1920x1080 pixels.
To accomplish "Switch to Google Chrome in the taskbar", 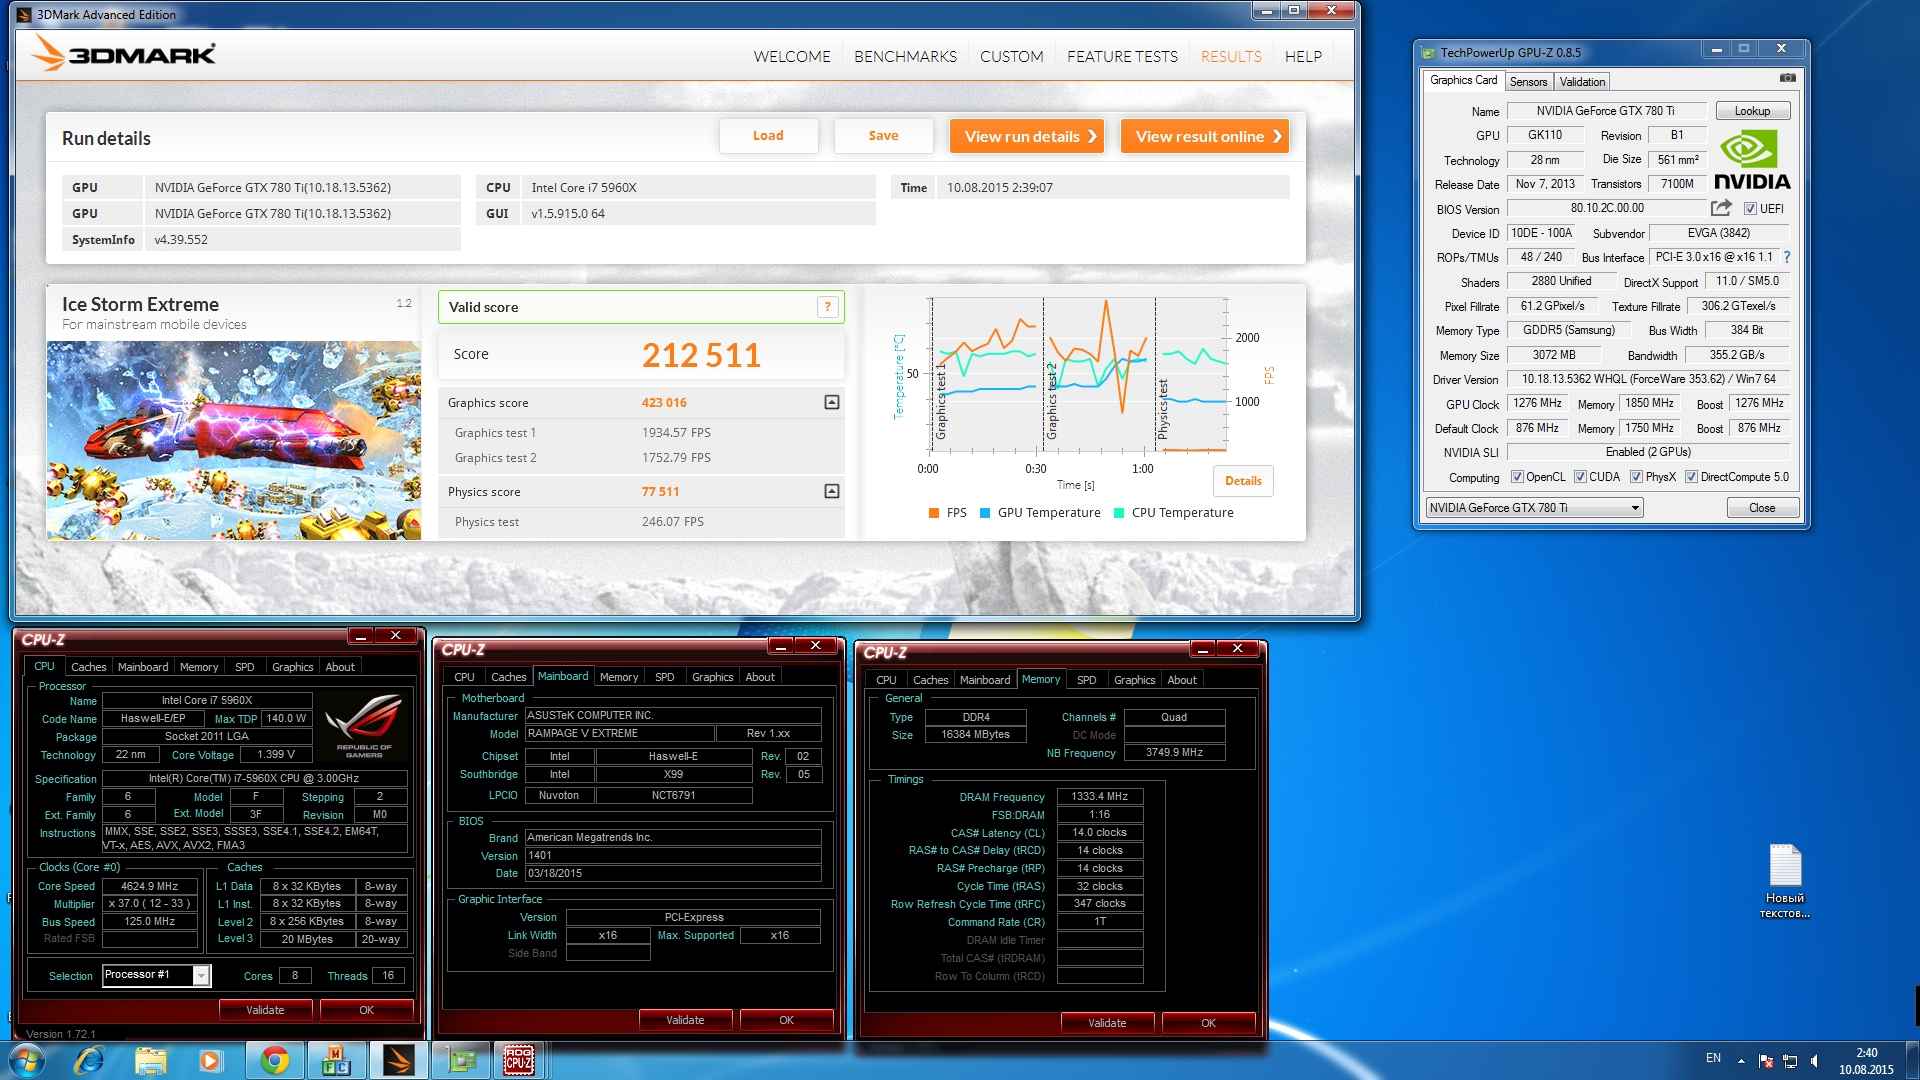I will [x=274, y=1060].
